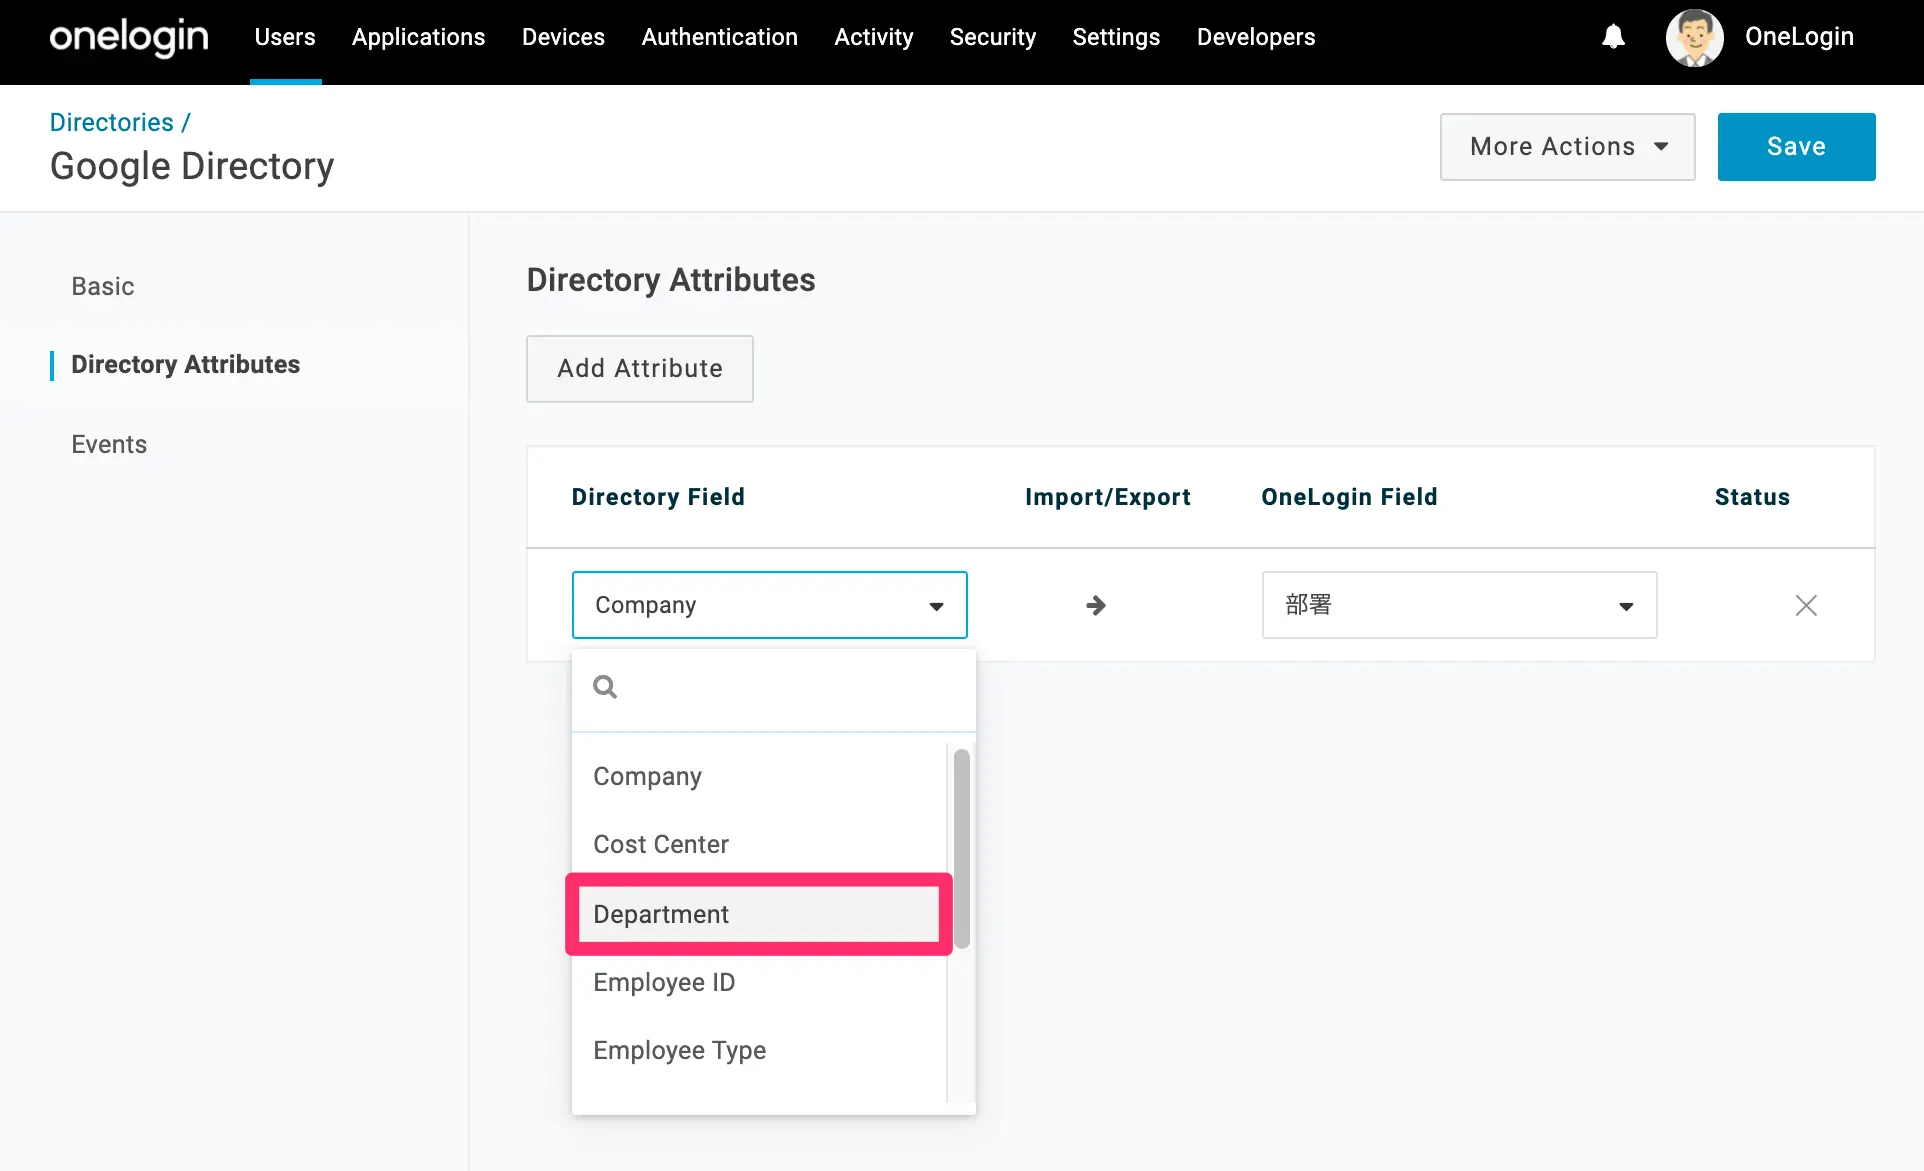Viewport: 1924px width, 1171px height.
Task: Go to the Security menu
Action: 992,37
